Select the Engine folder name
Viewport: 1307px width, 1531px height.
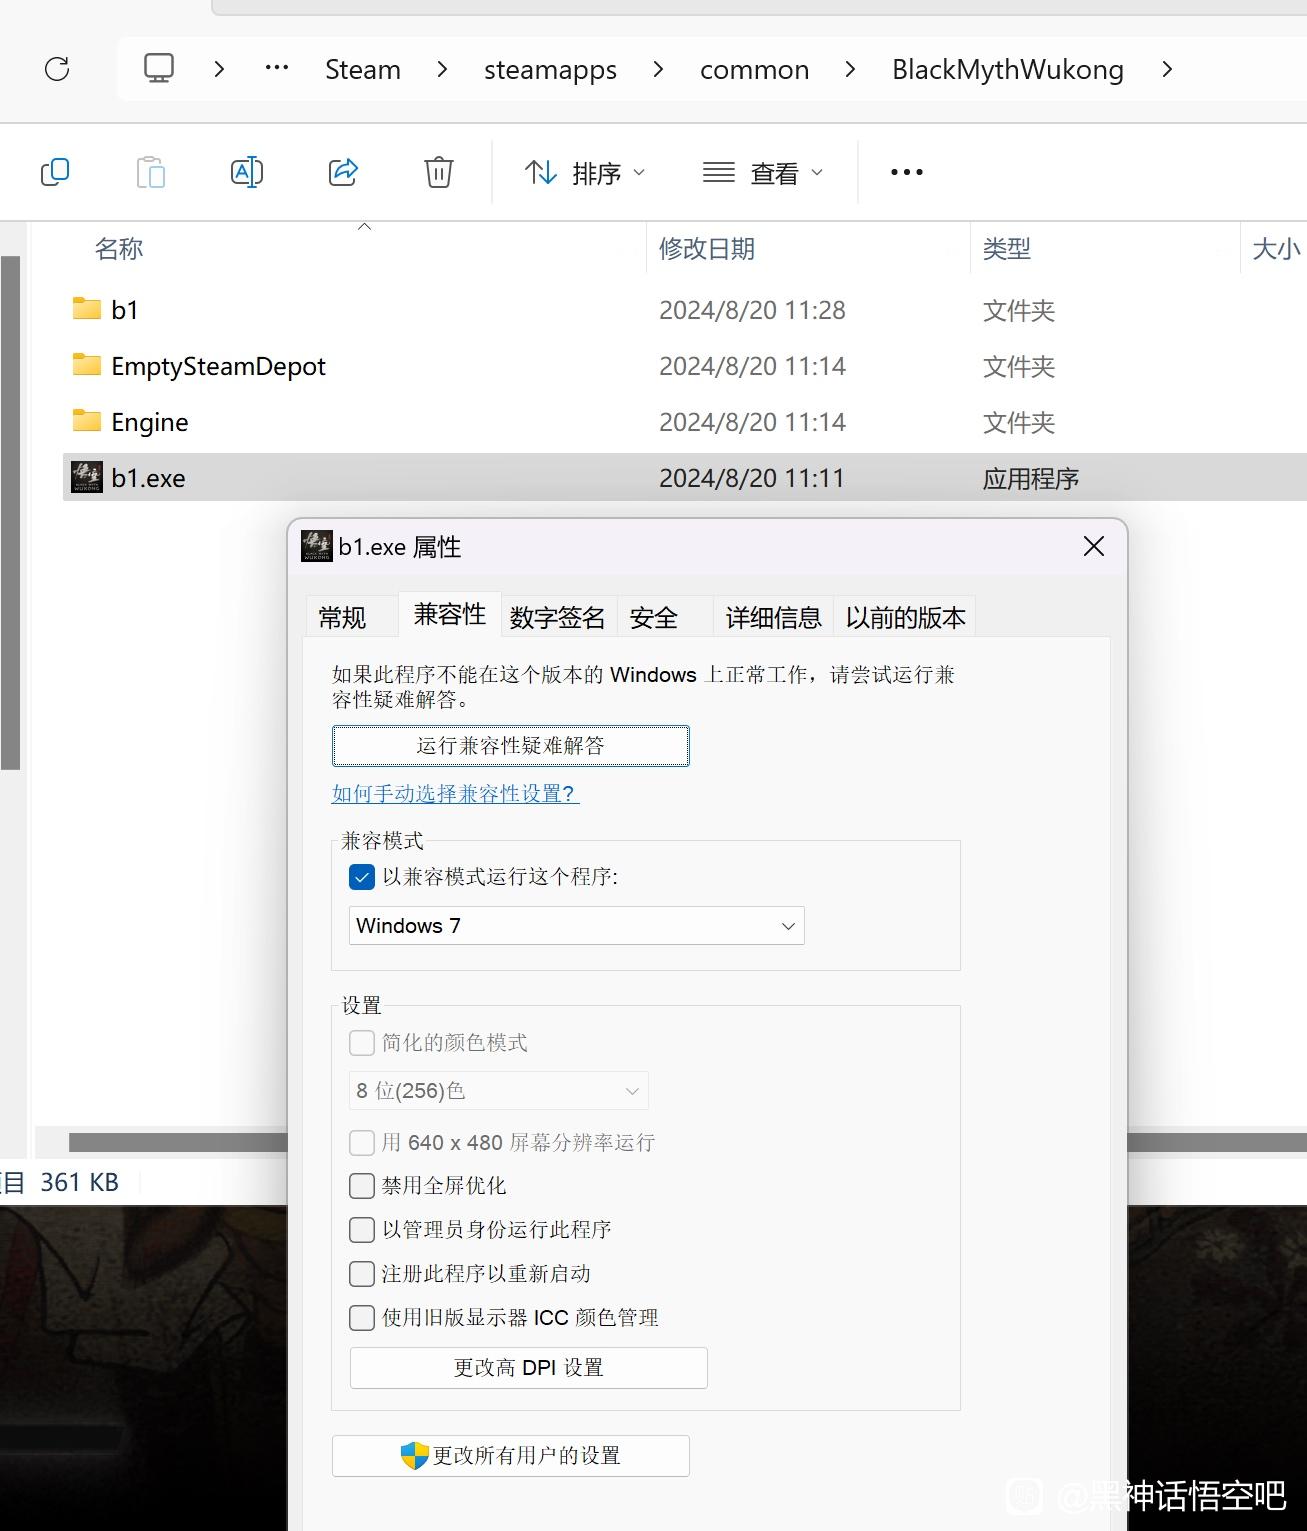[x=150, y=422]
